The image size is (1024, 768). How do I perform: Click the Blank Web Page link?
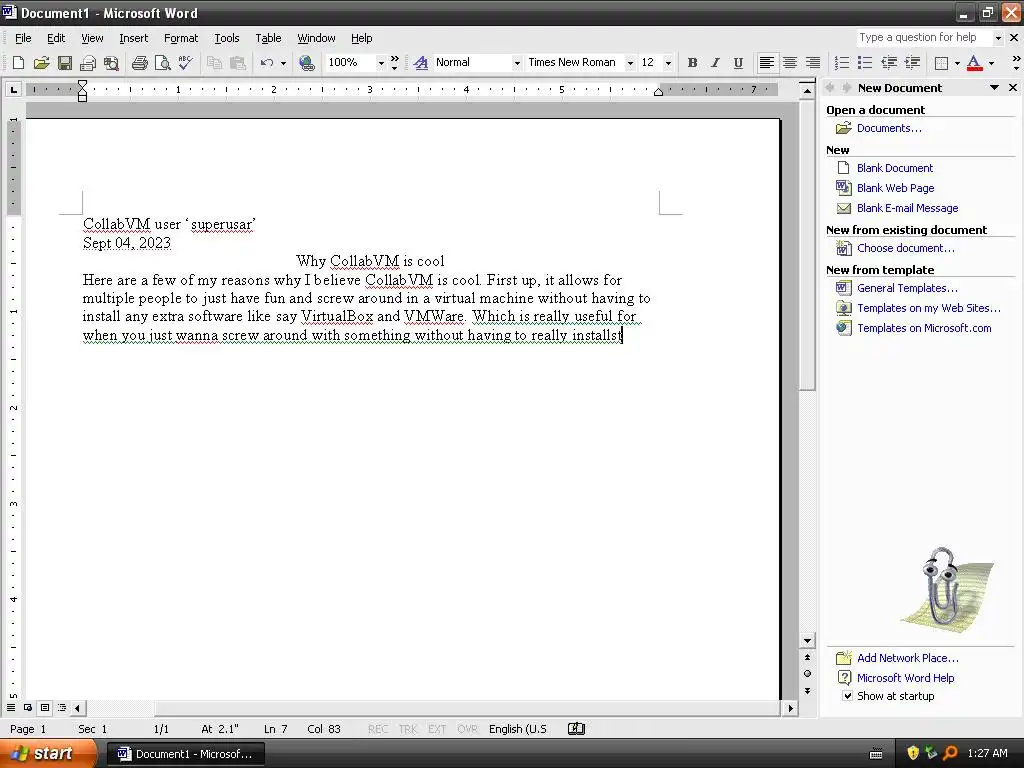(x=895, y=188)
